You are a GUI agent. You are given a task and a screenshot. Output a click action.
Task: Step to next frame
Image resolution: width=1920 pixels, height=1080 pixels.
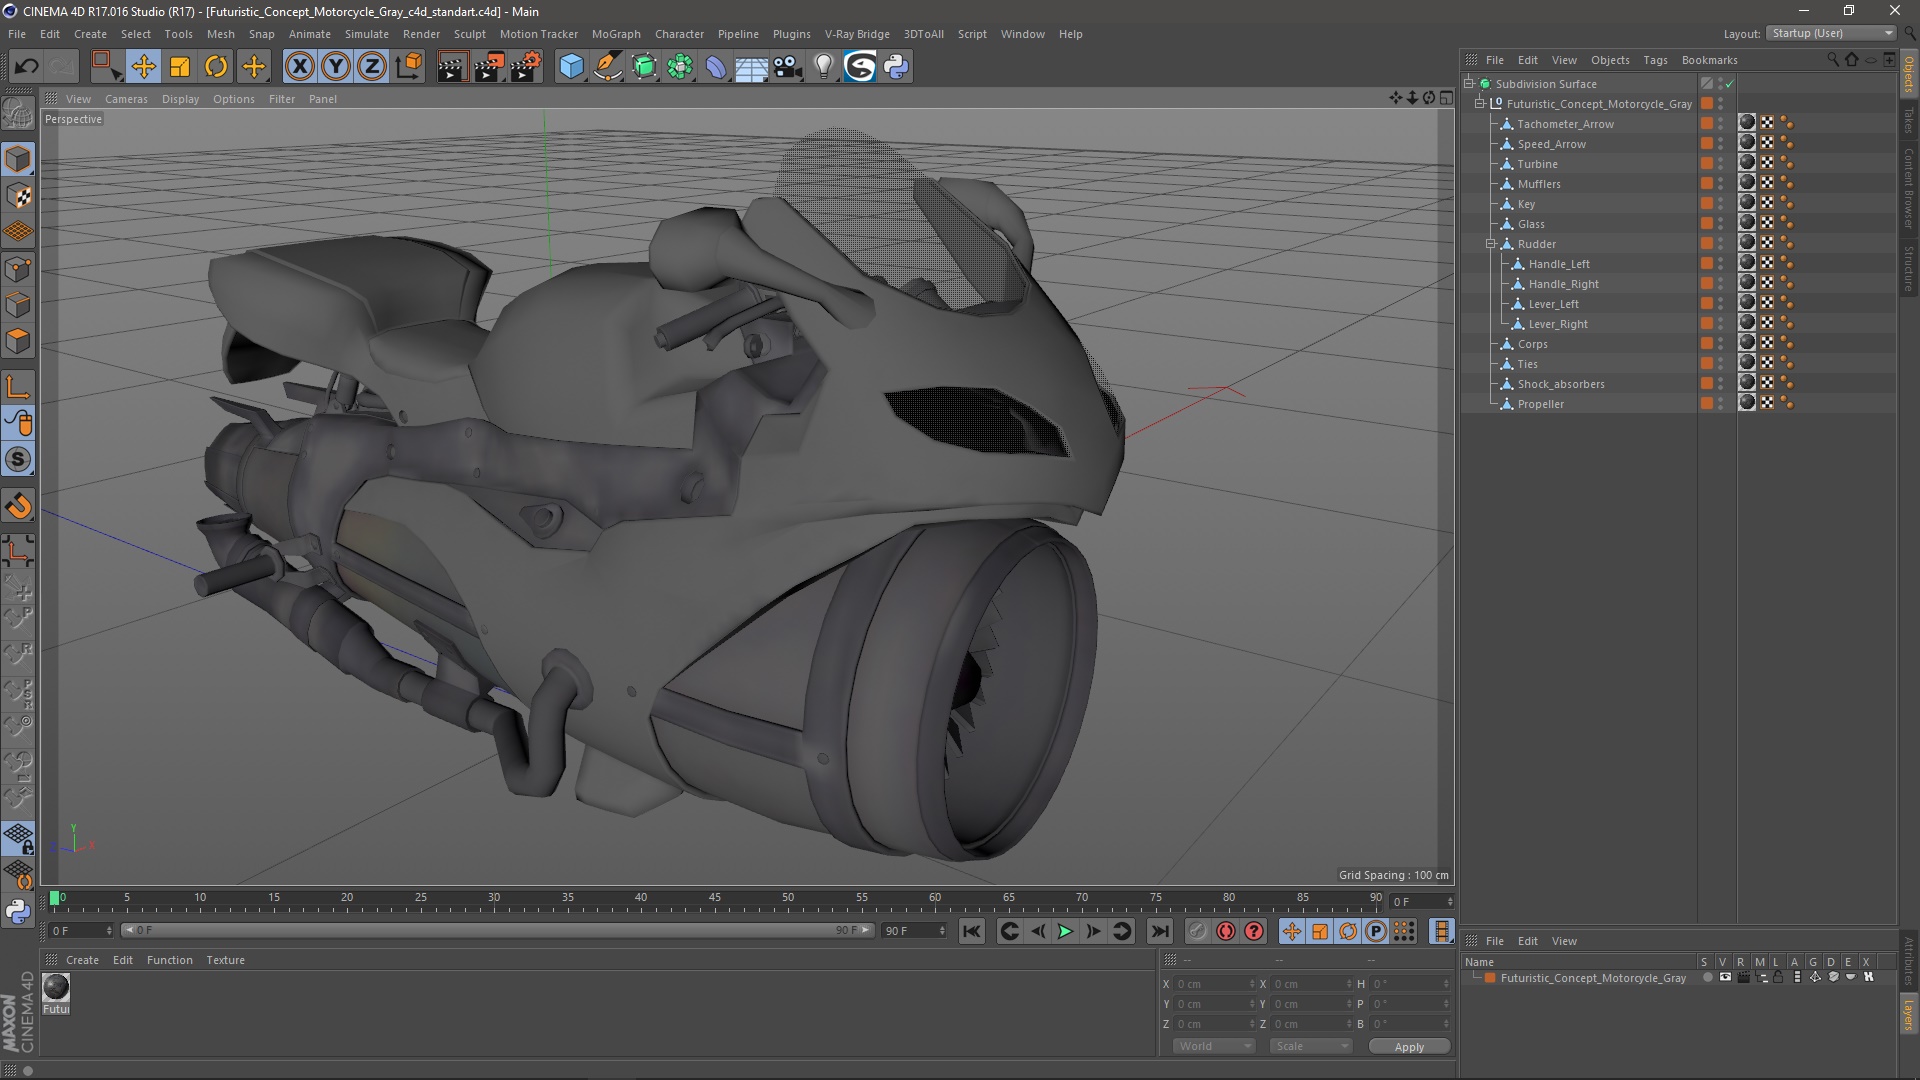[1094, 931]
